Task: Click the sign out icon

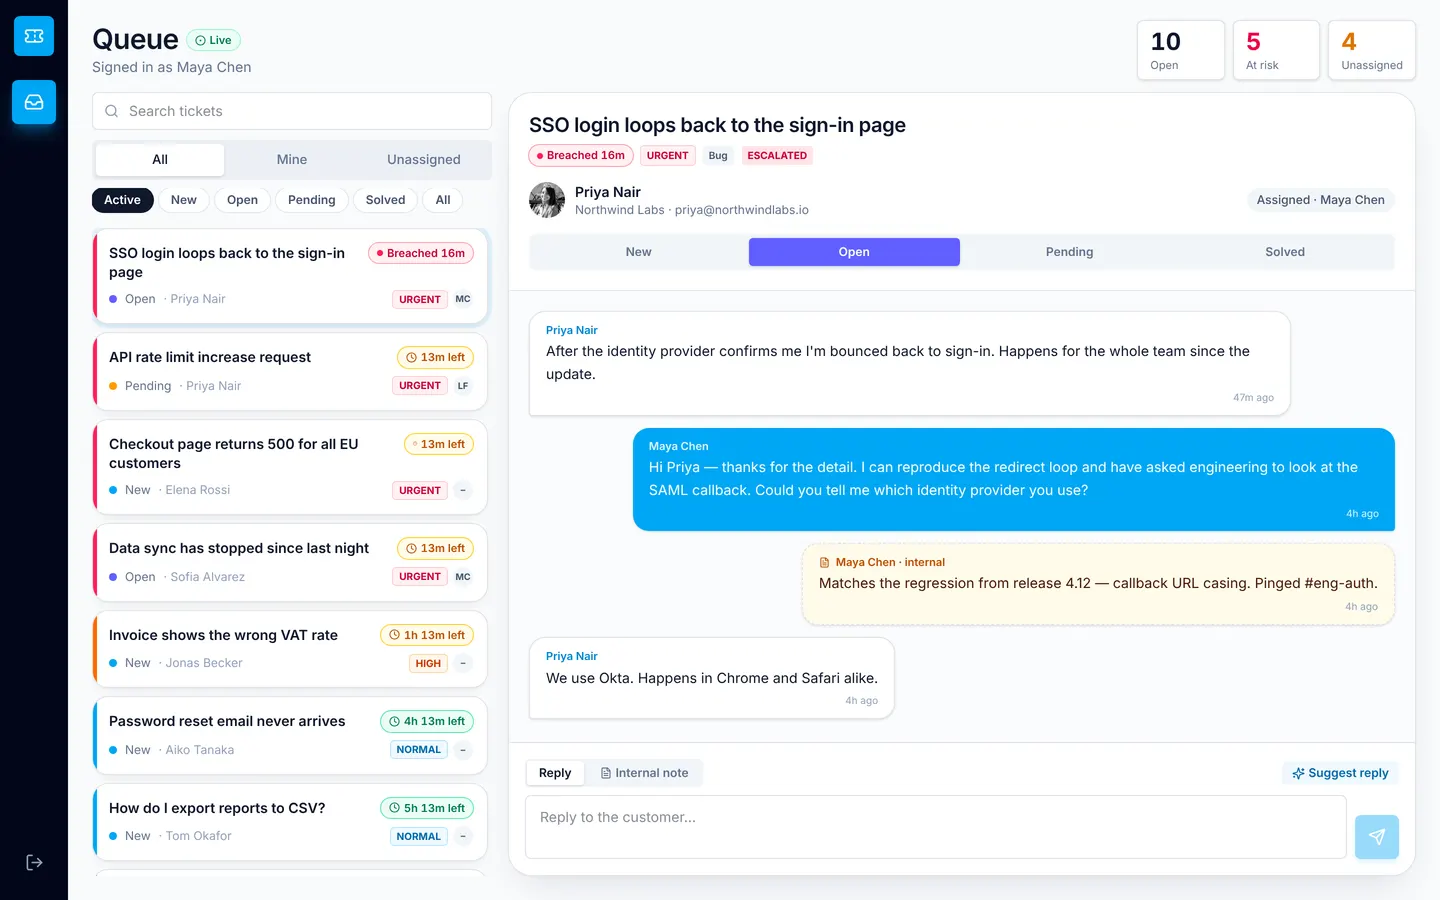Action: click(x=34, y=862)
